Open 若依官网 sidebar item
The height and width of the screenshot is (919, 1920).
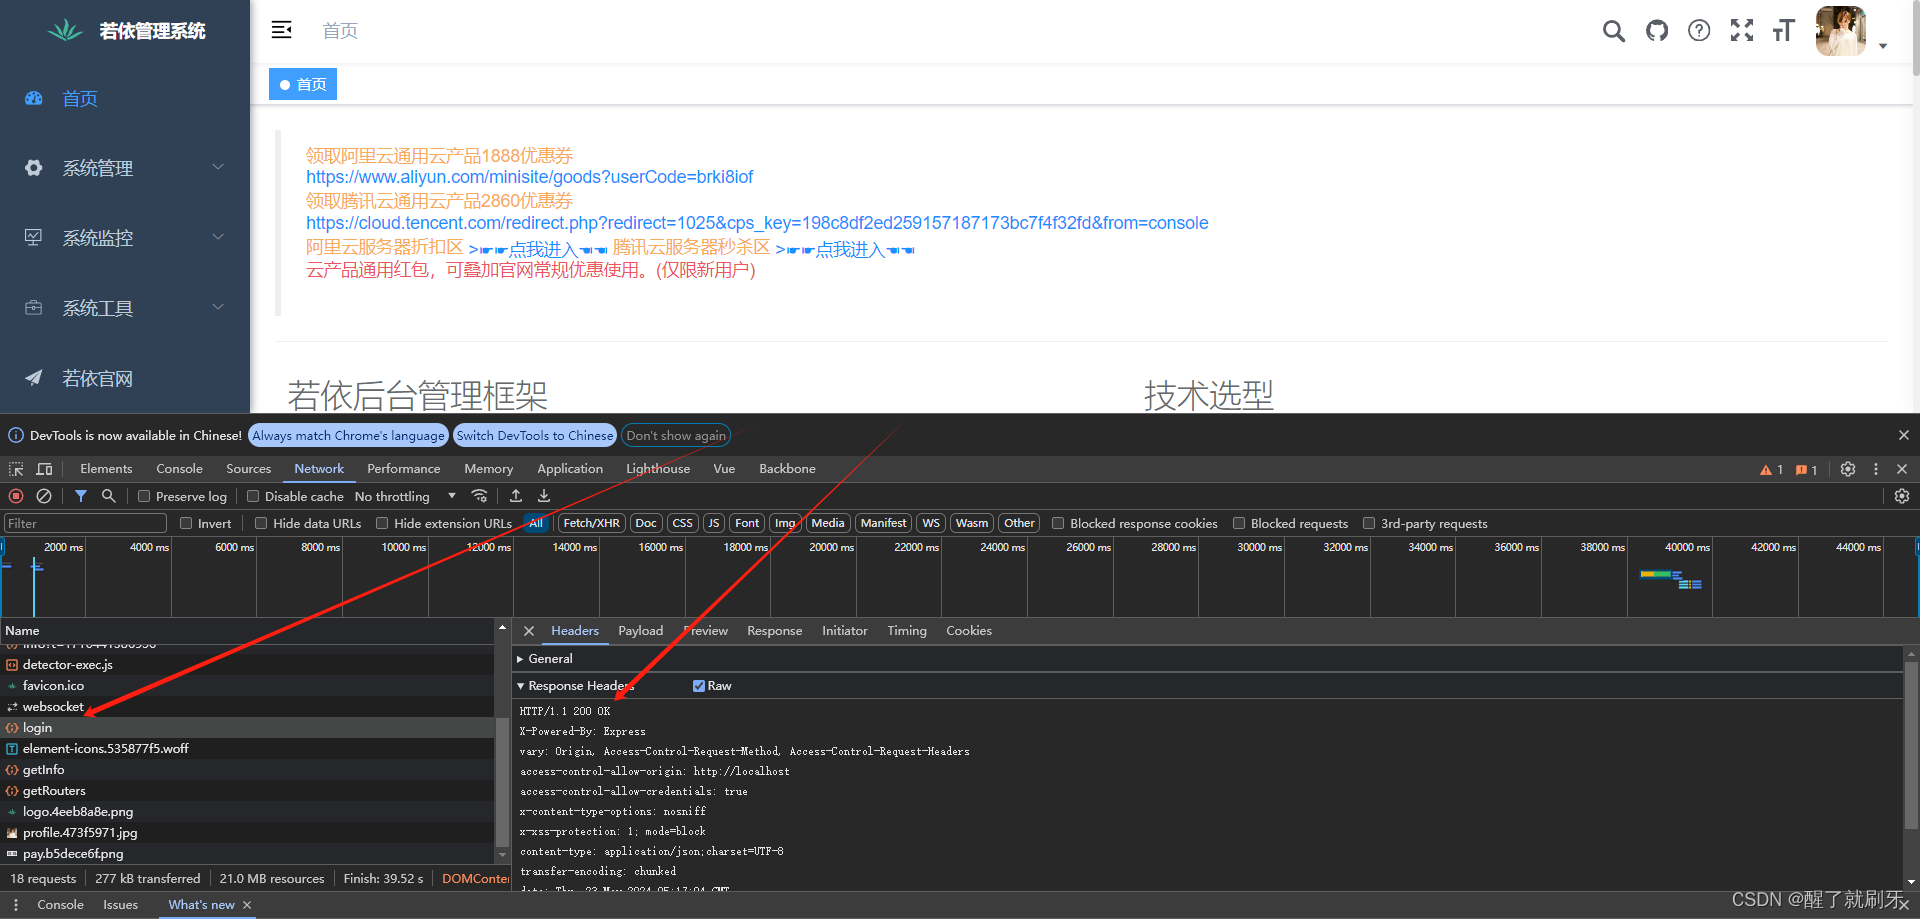(125, 378)
